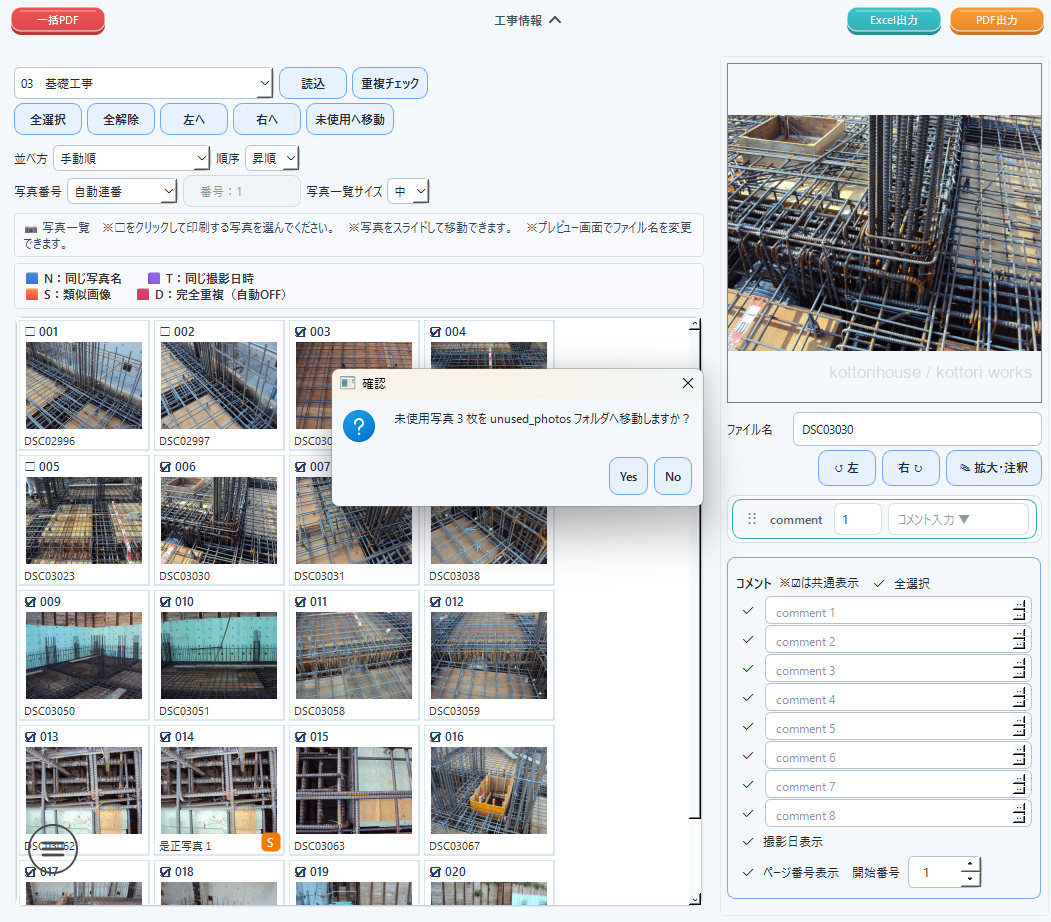This screenshot has width=1051, height=922.
Task: Open the 写真一覧サイズ 中 dropdown
Action: coord(408,192)
